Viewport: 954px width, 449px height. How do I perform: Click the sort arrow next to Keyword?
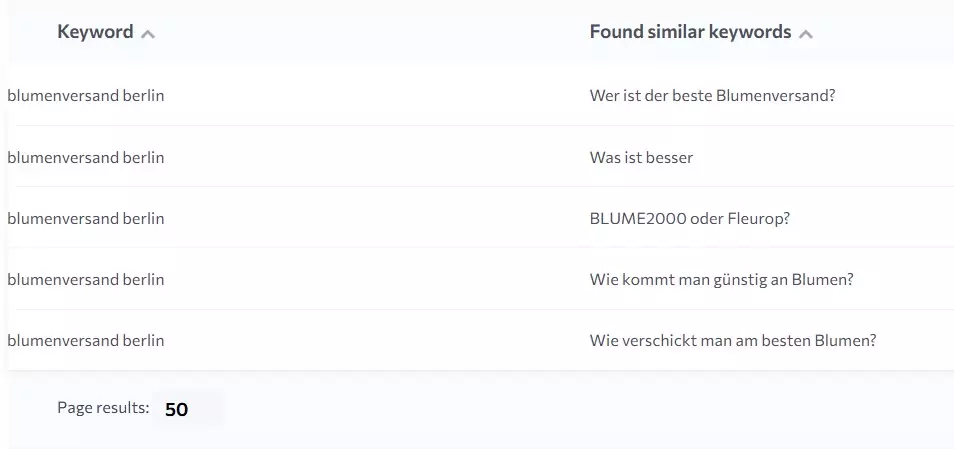point(148,34)
